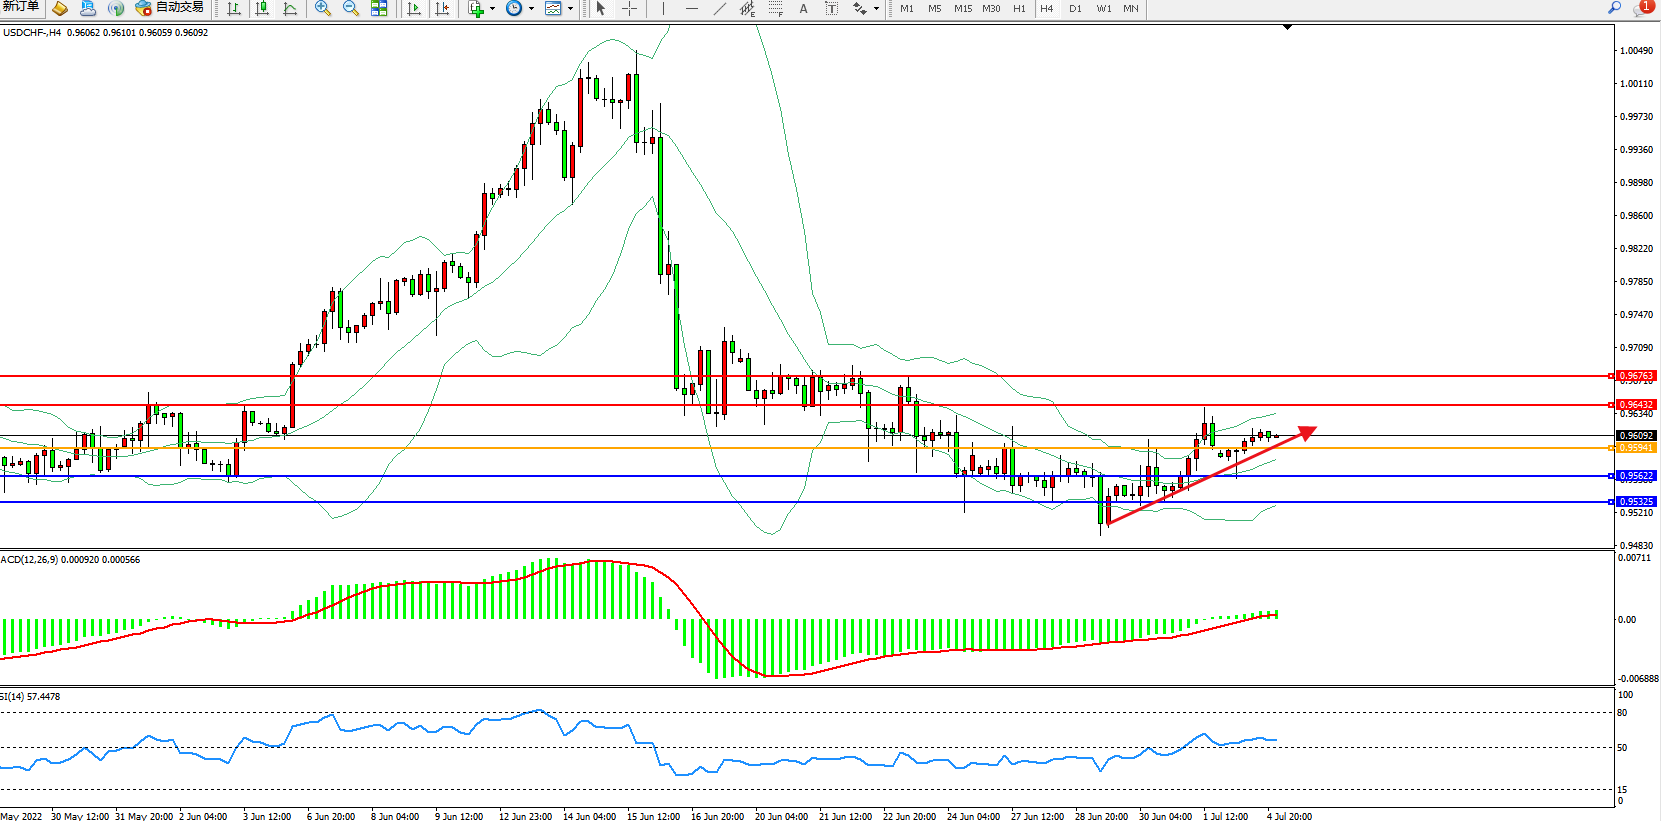The height and width of the screenshot is (821, 1661).
Task: Switch chart to line chart mode
Action: click(290, 8)
